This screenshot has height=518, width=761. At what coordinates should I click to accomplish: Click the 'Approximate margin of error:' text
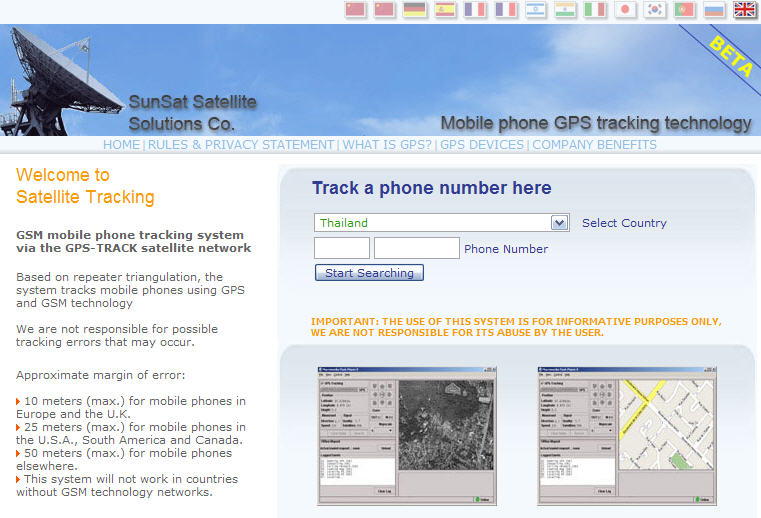tap(100, 375)
